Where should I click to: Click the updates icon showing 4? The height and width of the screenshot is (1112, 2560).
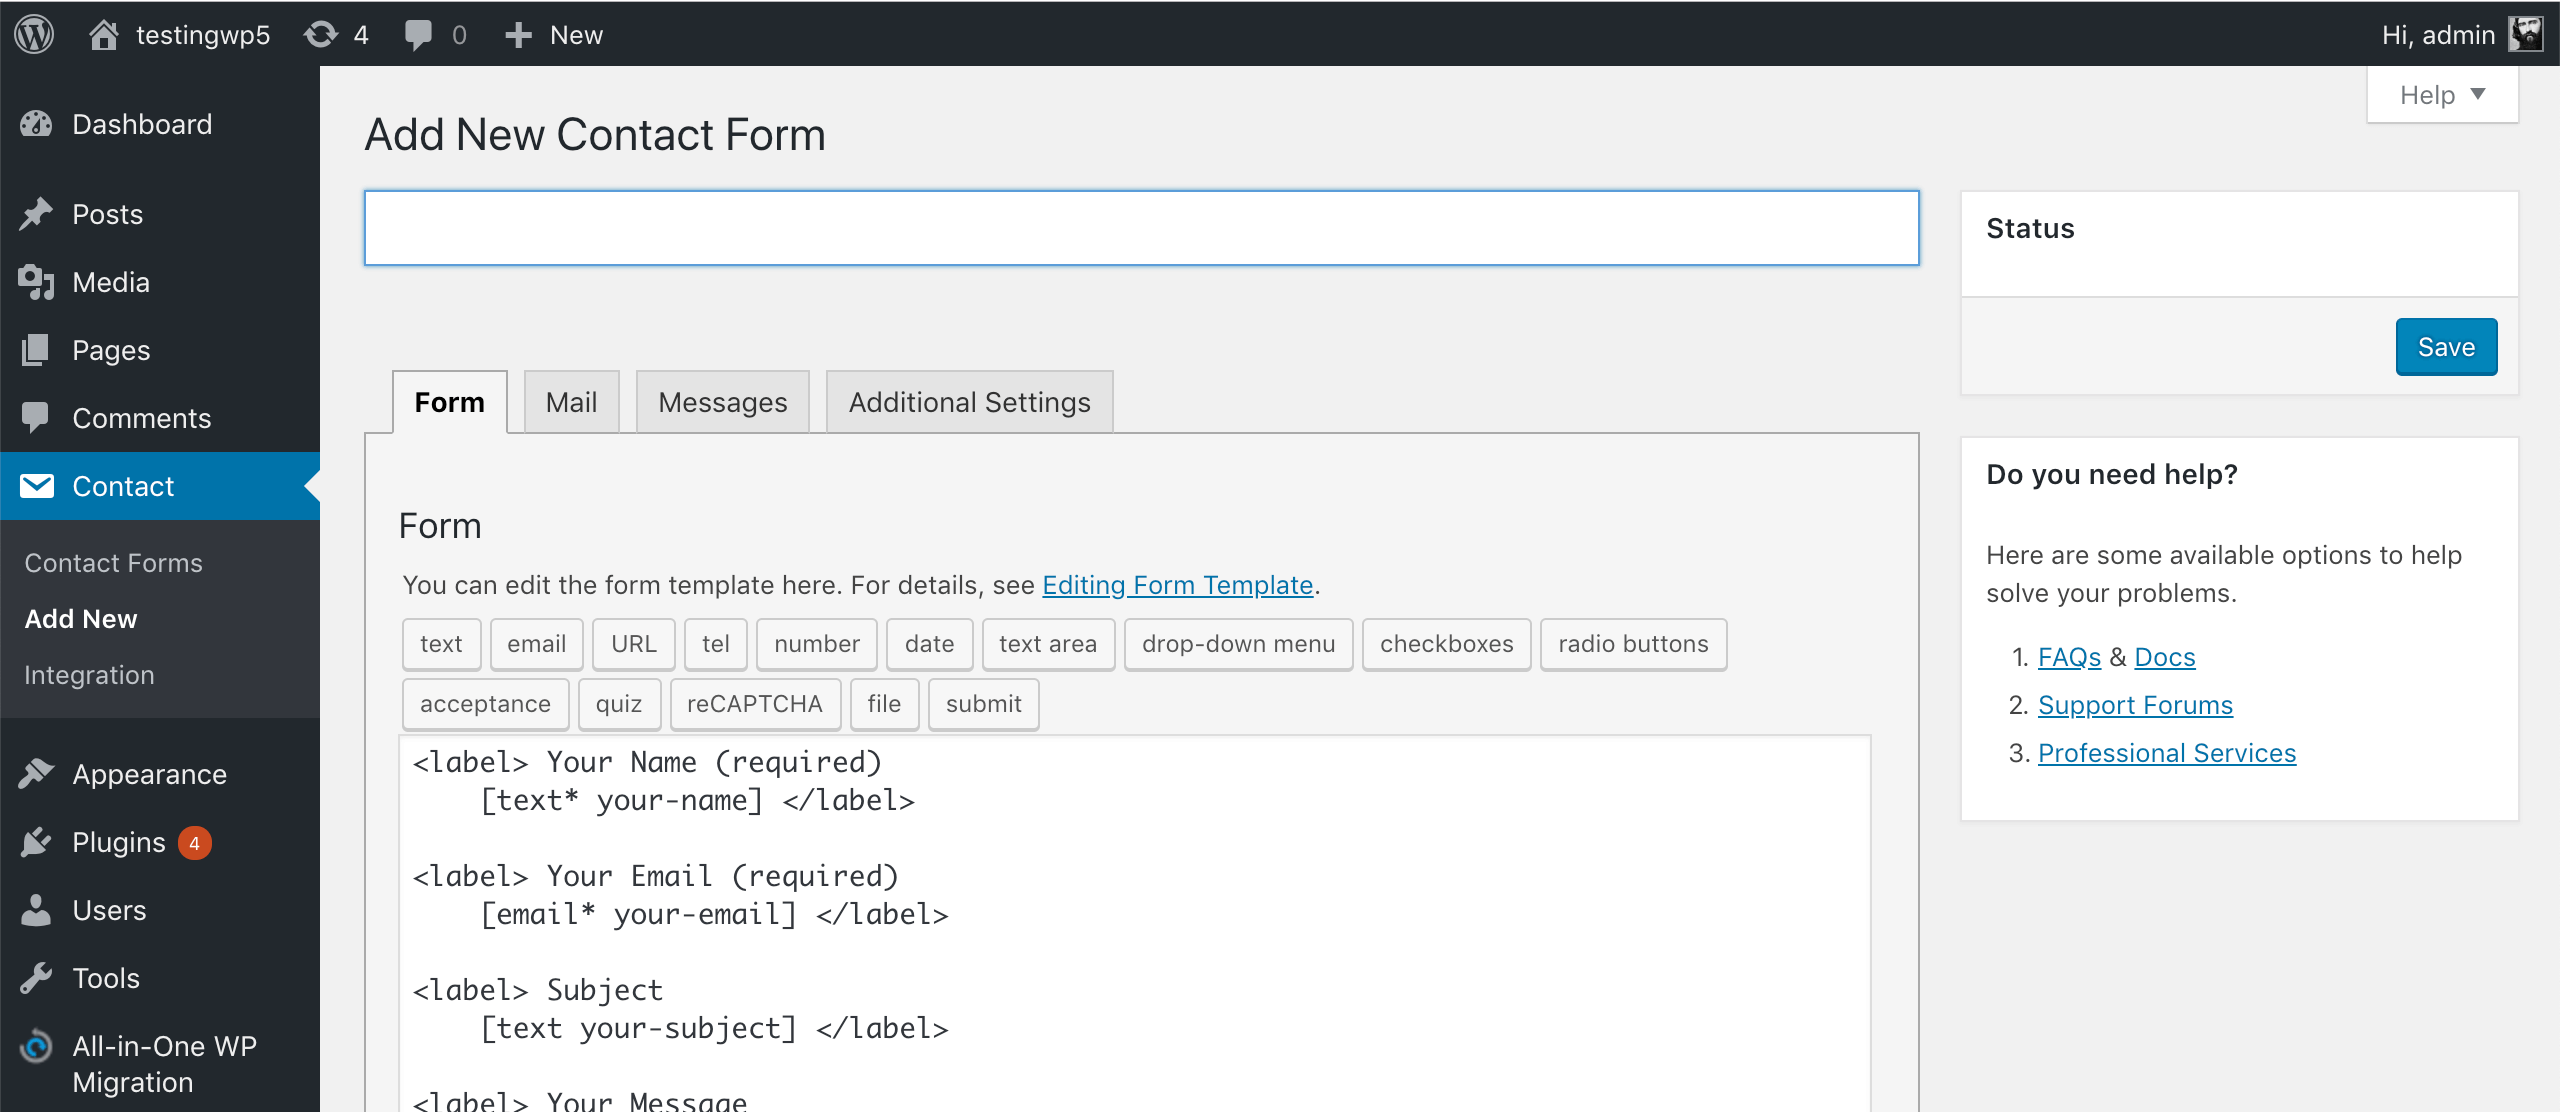[x=322, y=33]
